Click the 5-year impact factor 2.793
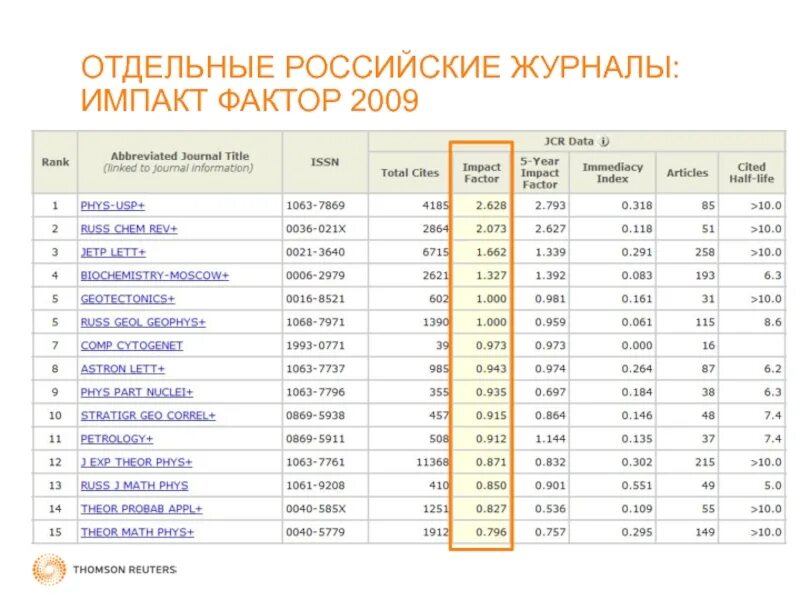 click(551, 206)
